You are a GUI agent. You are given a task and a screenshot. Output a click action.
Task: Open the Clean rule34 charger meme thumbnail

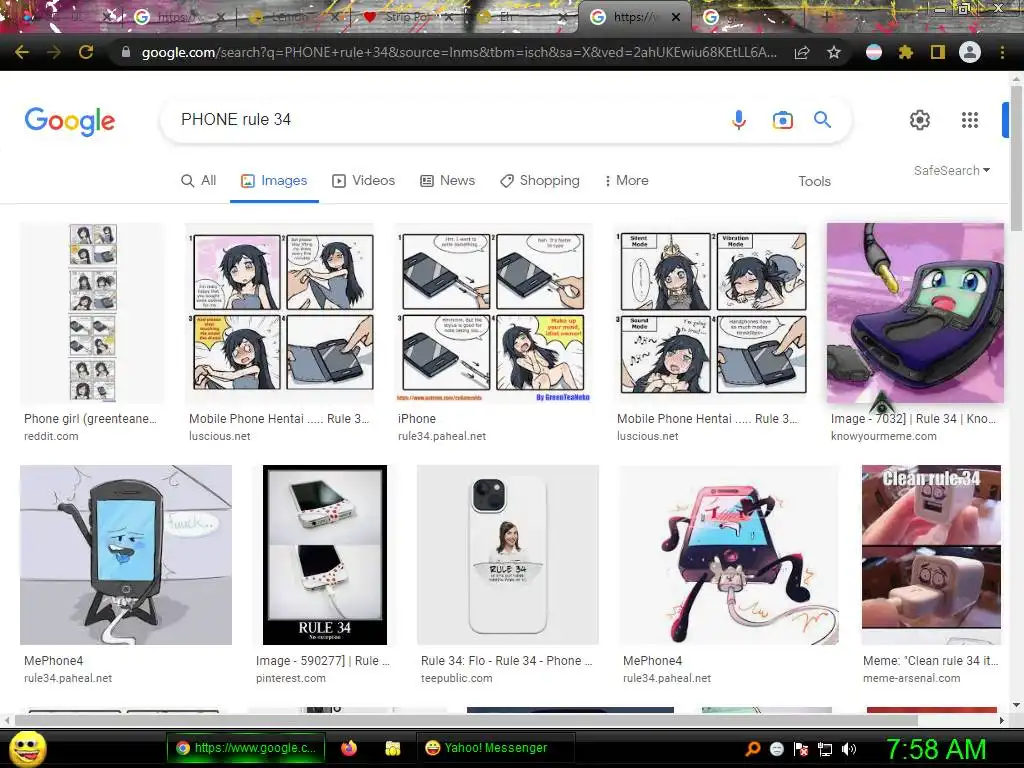pos(931,554)
